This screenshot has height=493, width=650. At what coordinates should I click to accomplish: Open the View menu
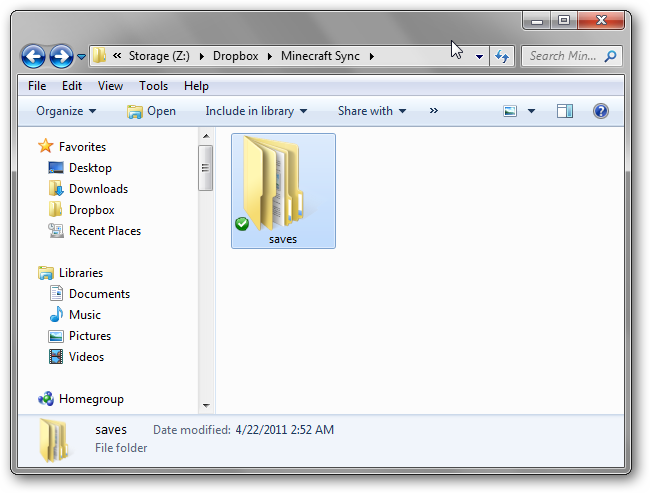[x=110, y=86]
